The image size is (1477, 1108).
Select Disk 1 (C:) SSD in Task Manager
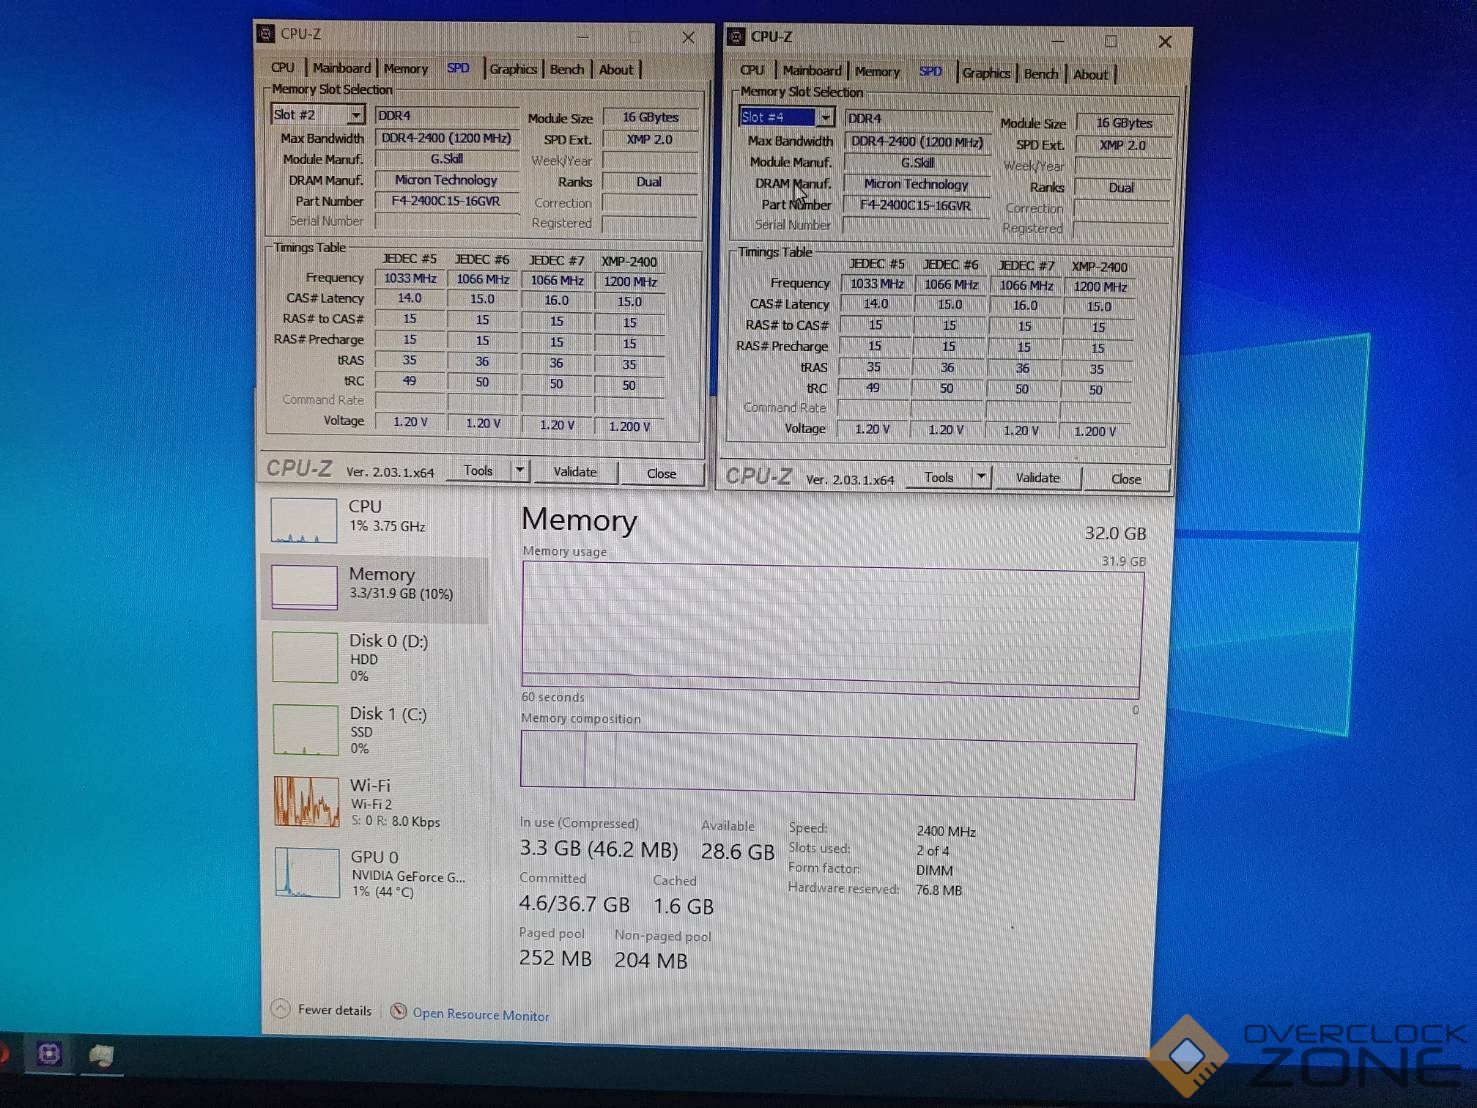(x=374, y=730)
